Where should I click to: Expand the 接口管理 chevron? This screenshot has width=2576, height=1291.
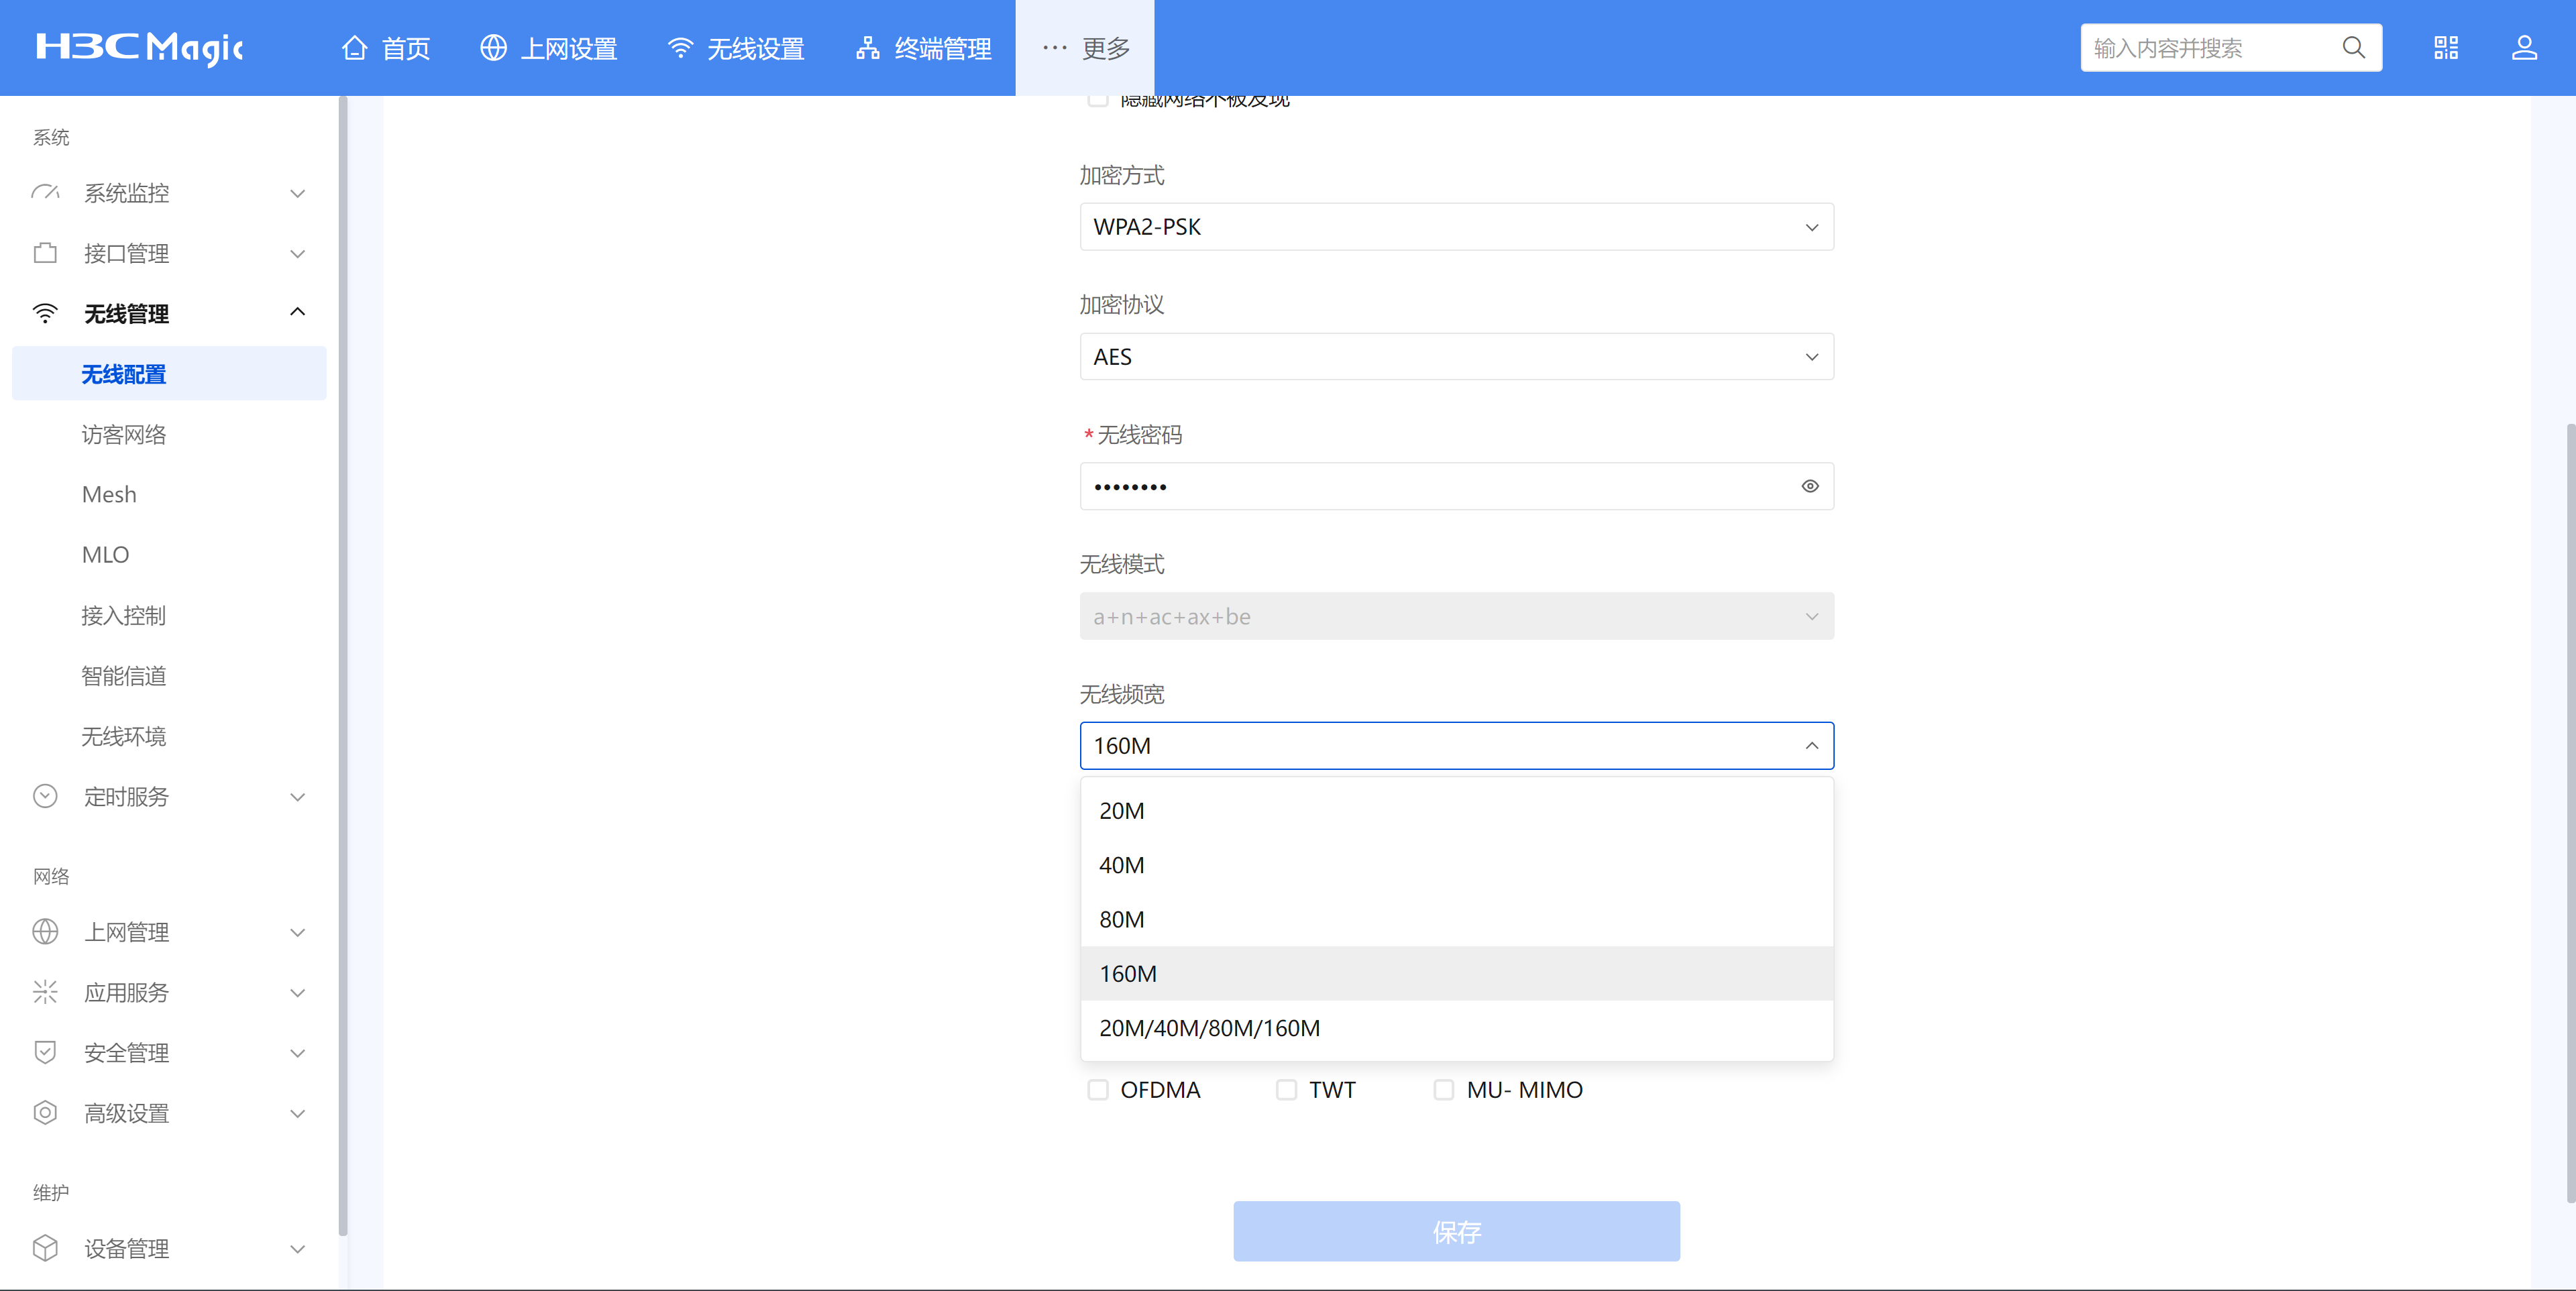[x=297, y=254]
